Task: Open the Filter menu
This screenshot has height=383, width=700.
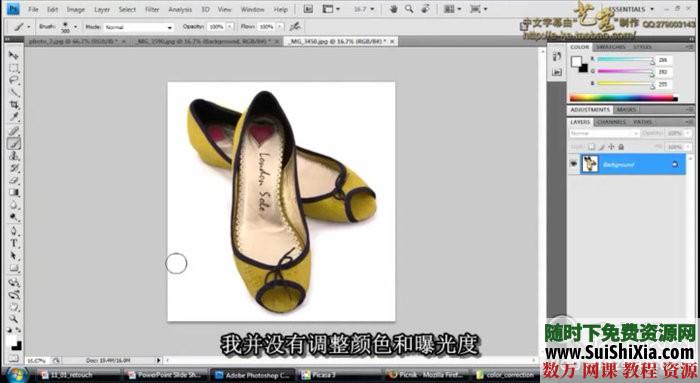Action: [x=152, y=9]
